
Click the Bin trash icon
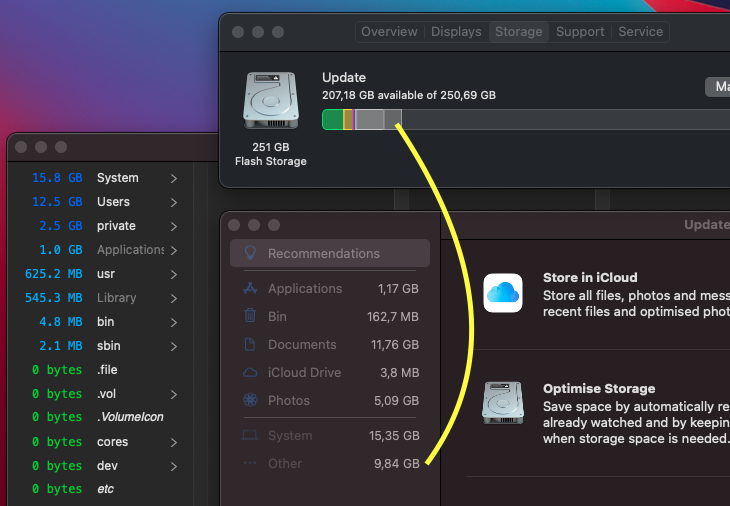coord(250,316)
